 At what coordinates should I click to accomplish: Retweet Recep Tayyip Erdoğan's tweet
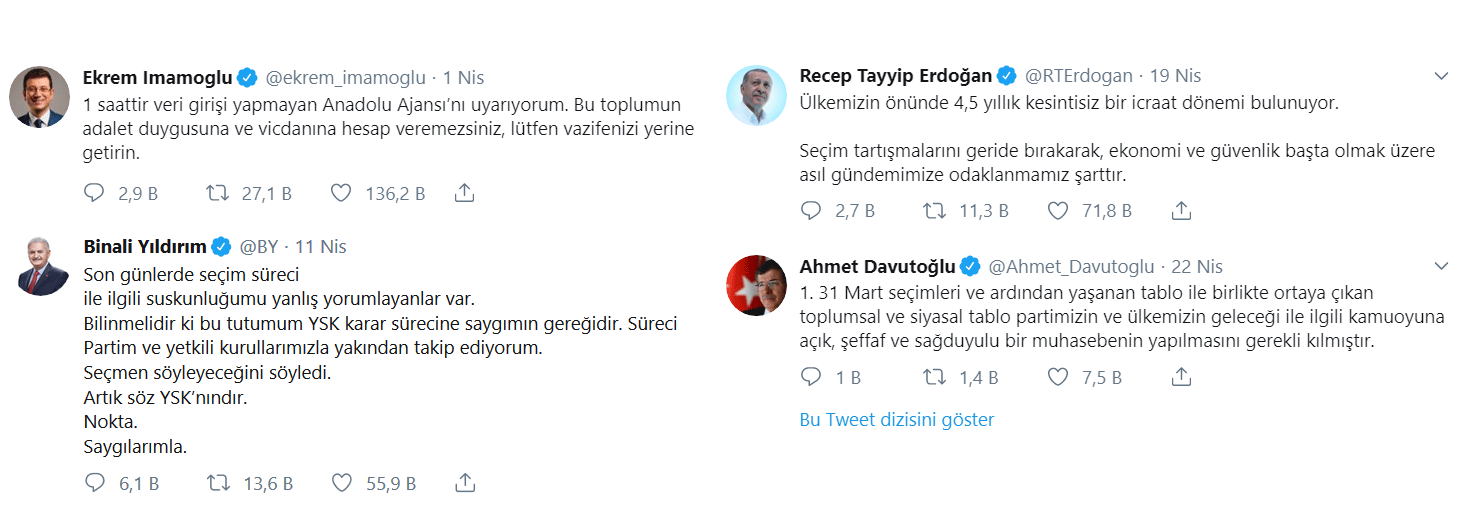933,210
